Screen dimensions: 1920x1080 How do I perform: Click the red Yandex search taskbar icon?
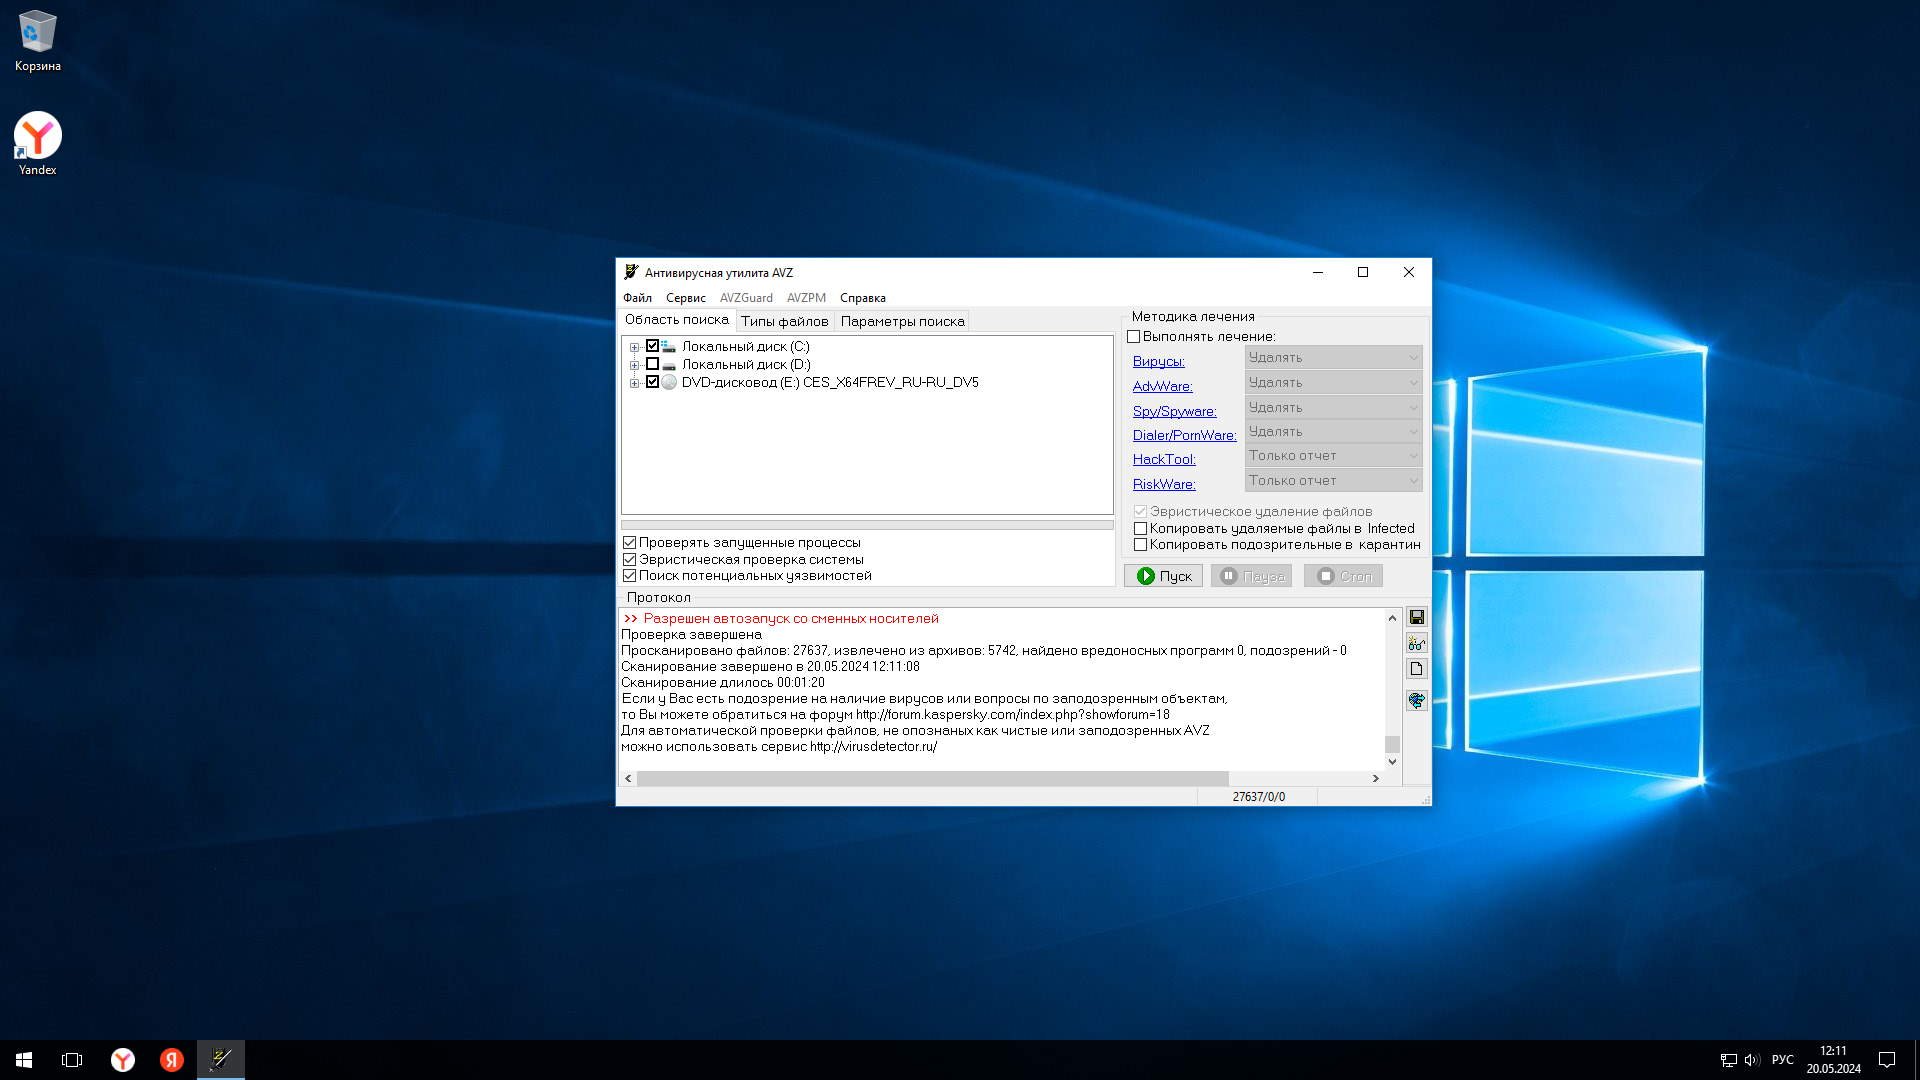[172, 1060]
